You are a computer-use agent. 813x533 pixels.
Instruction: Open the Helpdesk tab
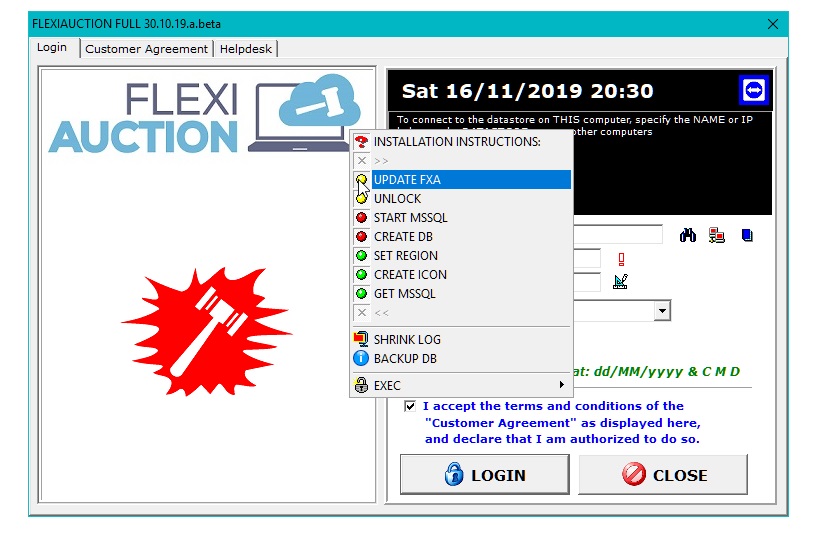[x=245, y=49]
